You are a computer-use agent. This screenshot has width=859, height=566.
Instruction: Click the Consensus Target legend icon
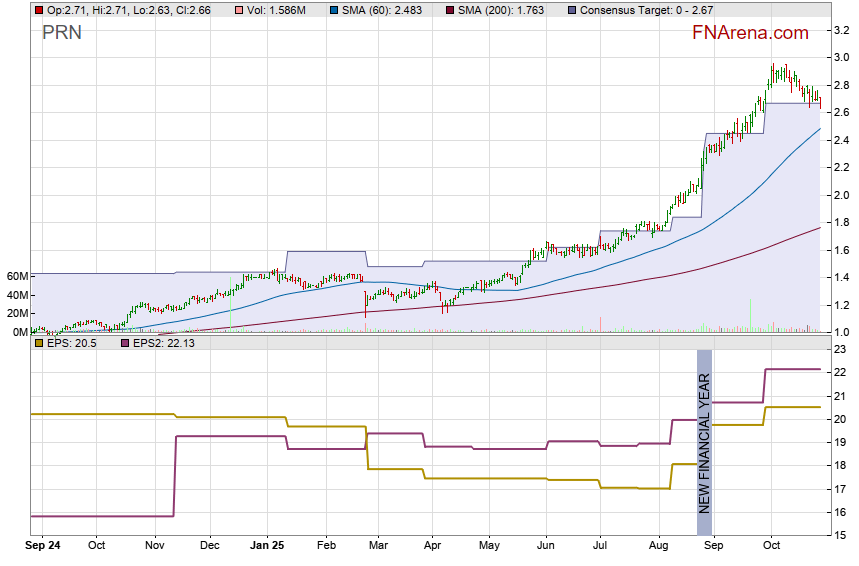[x=571, y=9]
